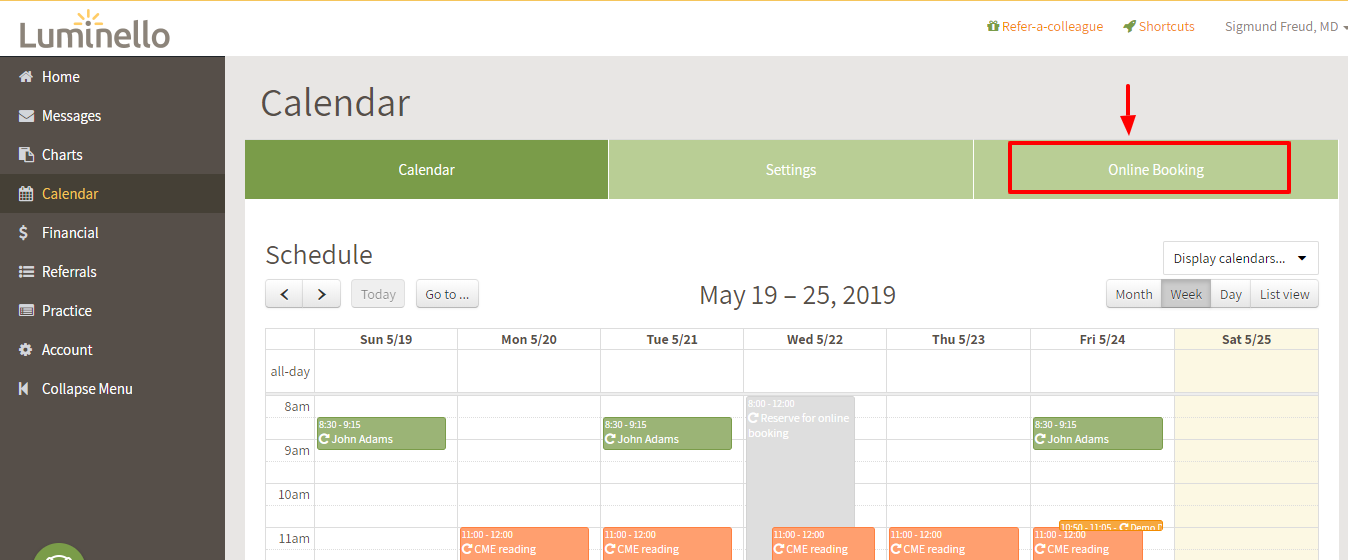Open the 10:50 - 11:05 event on Friday
The width and height of the screenshot is (1348, 560).
[x=1111, y=526]
